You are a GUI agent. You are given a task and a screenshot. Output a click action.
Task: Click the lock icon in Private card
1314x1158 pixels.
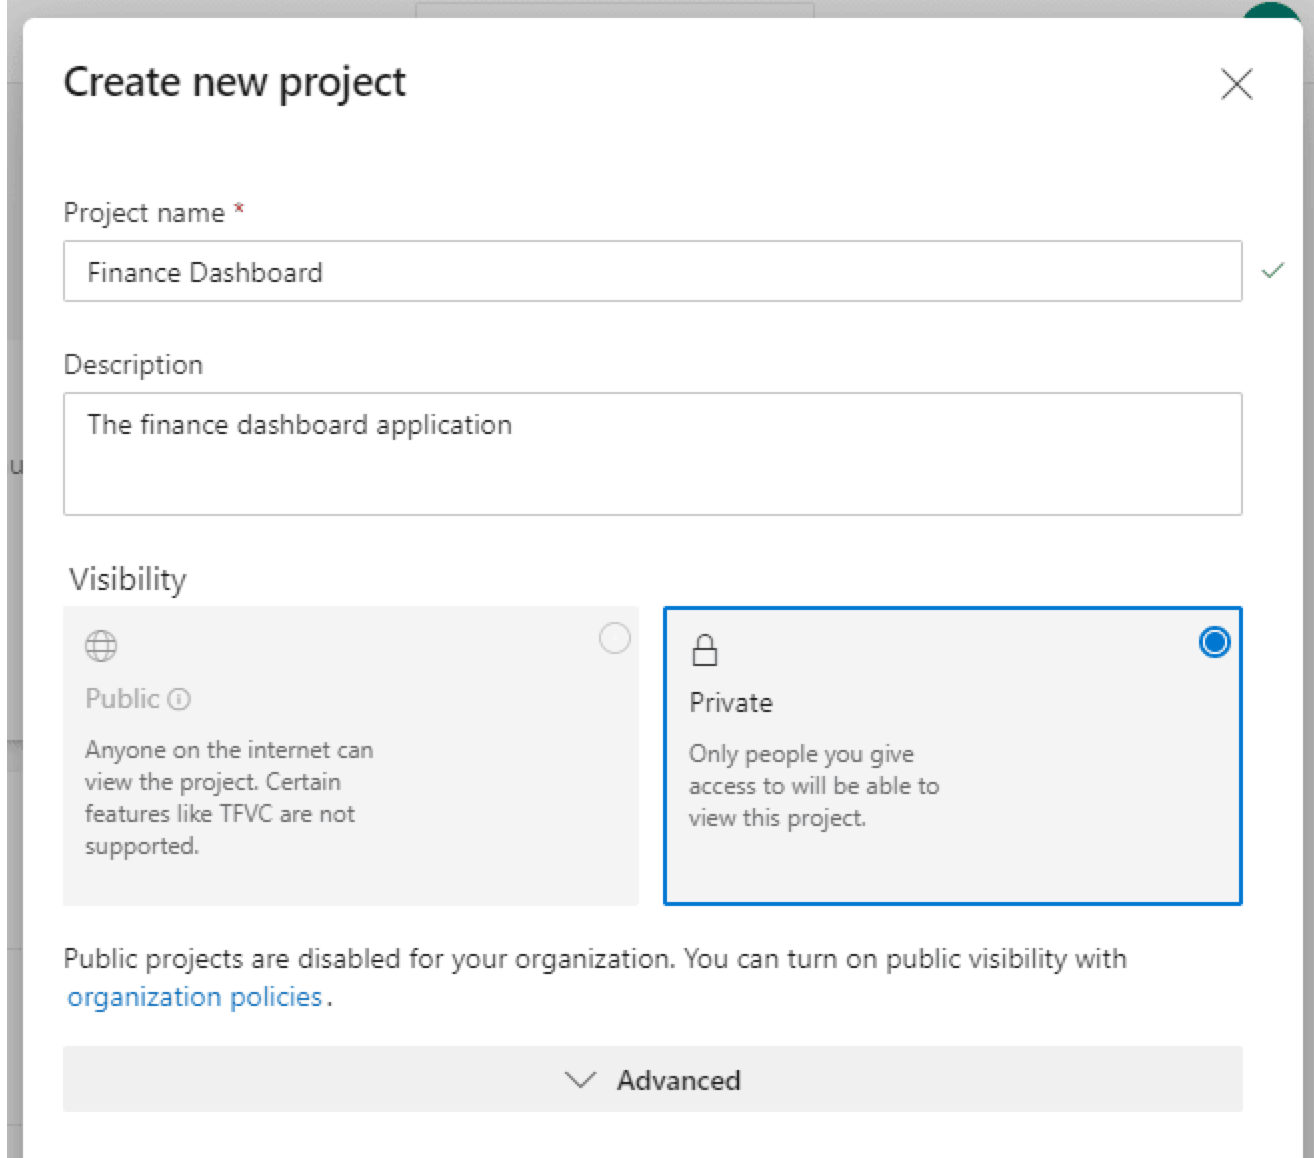coord(705,650)
